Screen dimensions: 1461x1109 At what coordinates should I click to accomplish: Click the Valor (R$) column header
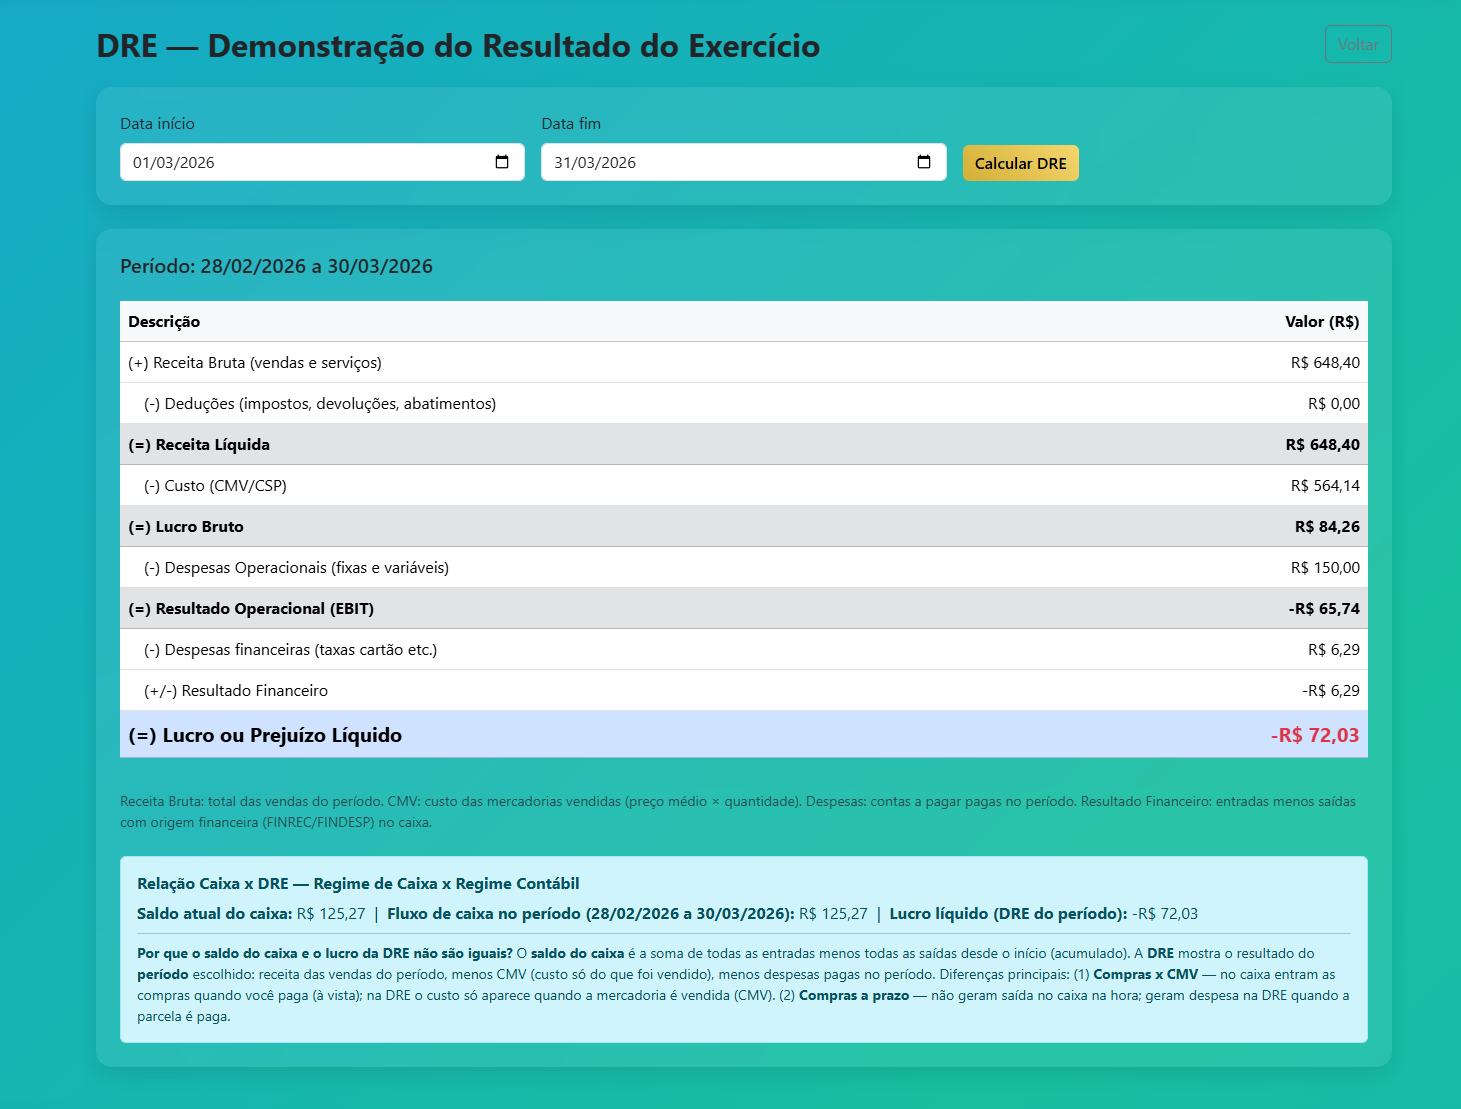point(1321,322)
